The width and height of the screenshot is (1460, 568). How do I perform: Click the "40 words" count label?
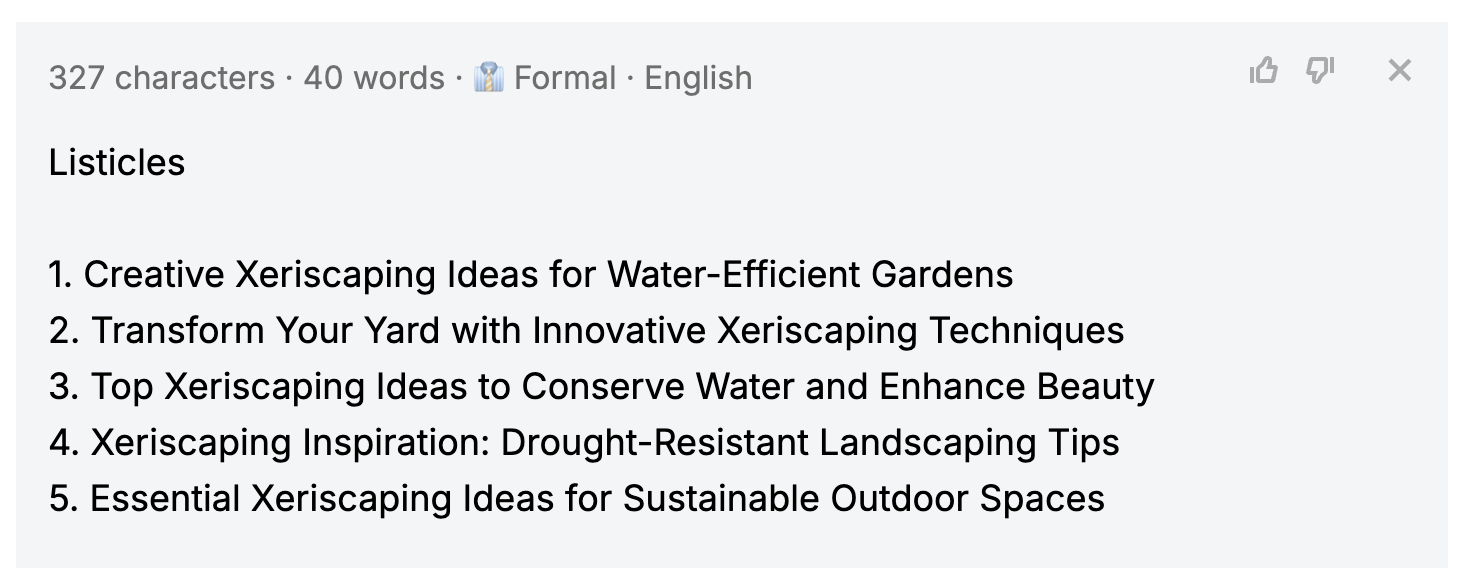[x=374, y=77]
